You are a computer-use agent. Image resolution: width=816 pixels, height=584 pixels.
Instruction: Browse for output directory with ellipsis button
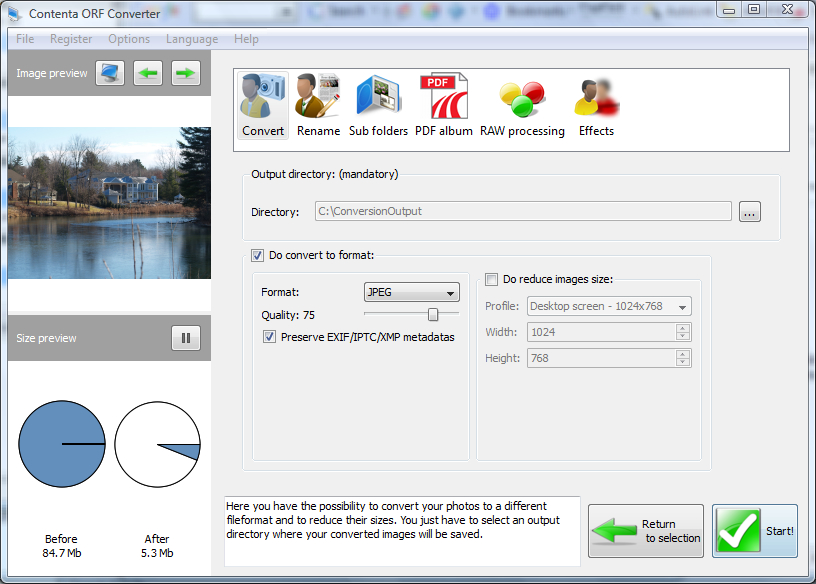coord(749,212)
